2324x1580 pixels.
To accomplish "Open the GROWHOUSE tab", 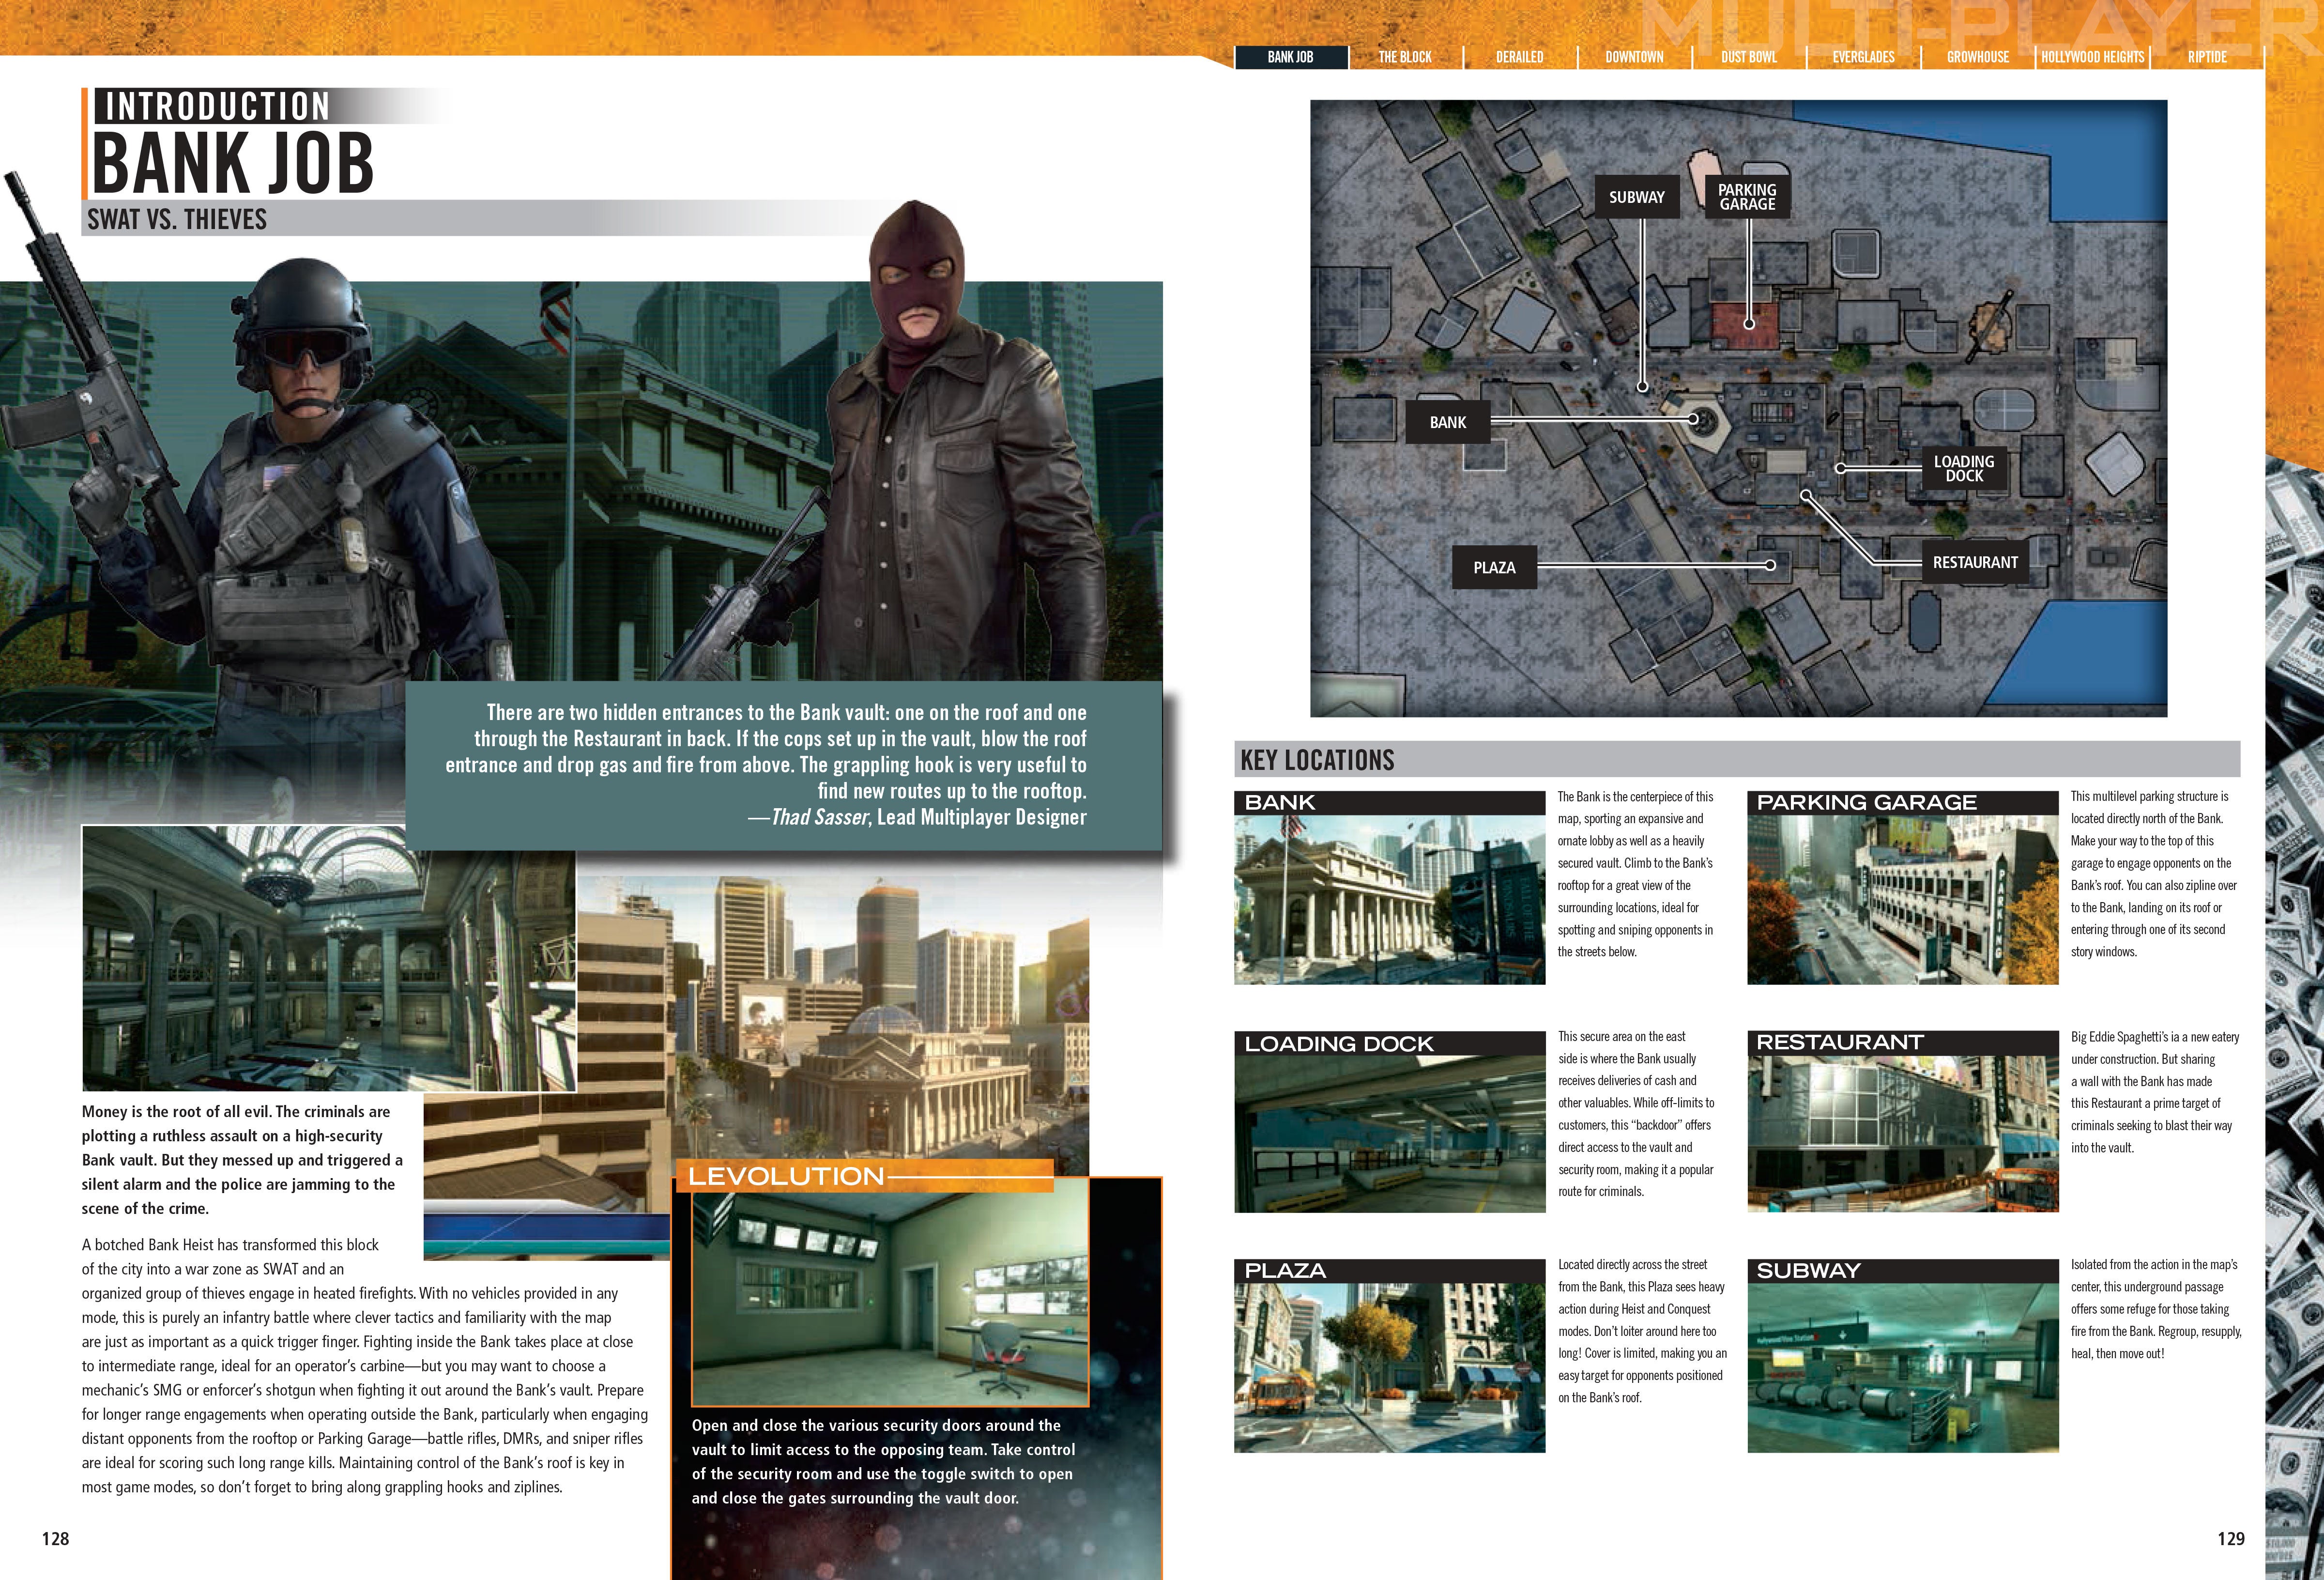I will 1978,57.
